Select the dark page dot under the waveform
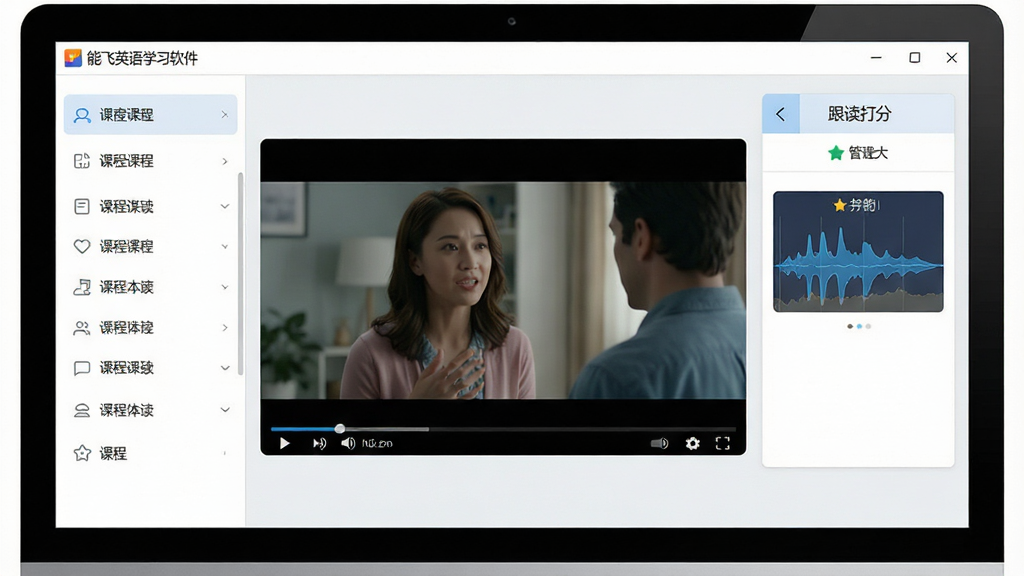 pos(850,326)
